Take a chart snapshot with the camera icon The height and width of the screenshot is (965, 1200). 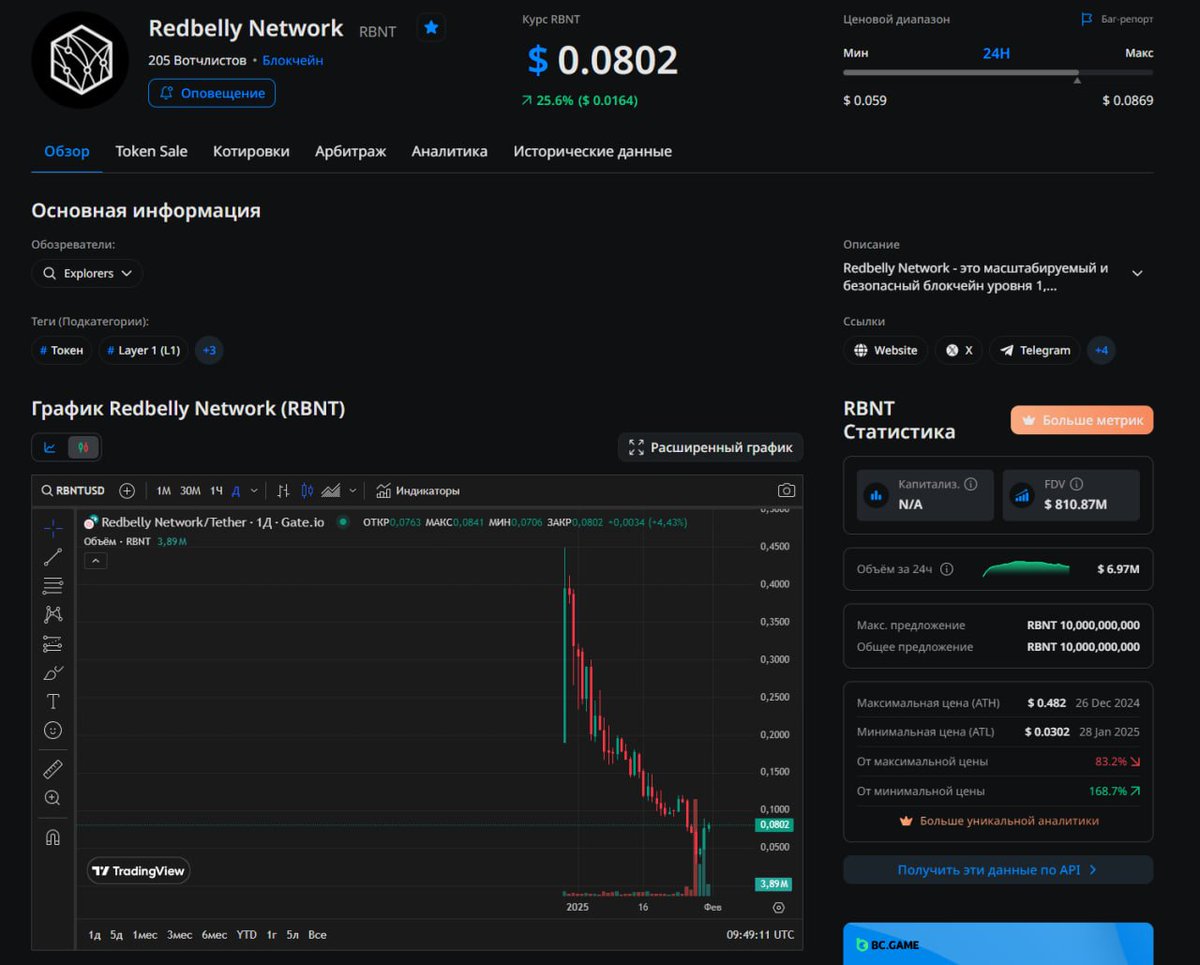[x=786, y=490]
